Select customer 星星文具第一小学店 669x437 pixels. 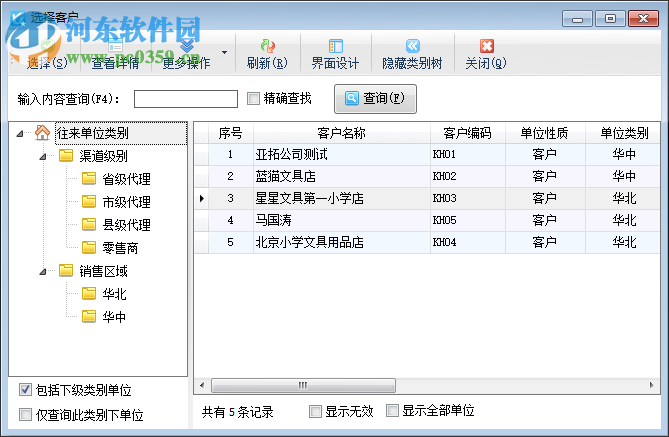309,198
